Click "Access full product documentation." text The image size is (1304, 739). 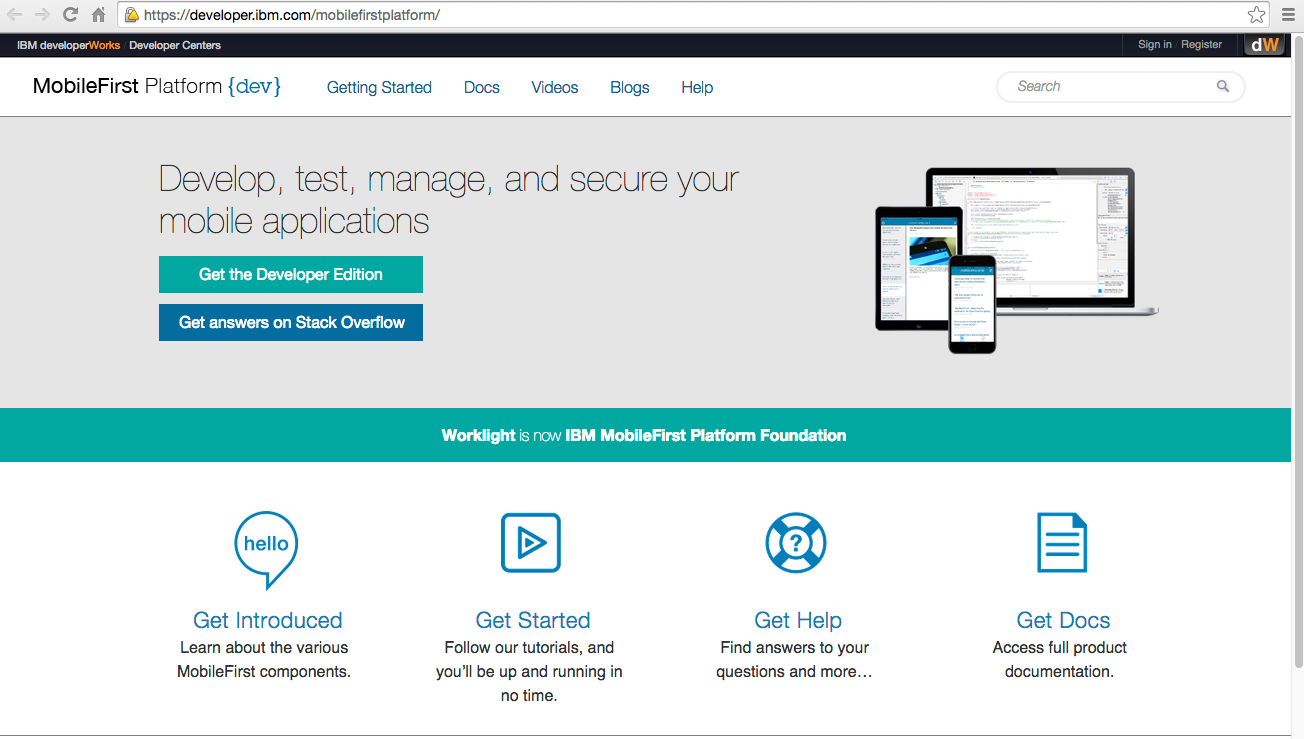(x=1060, y=660)
